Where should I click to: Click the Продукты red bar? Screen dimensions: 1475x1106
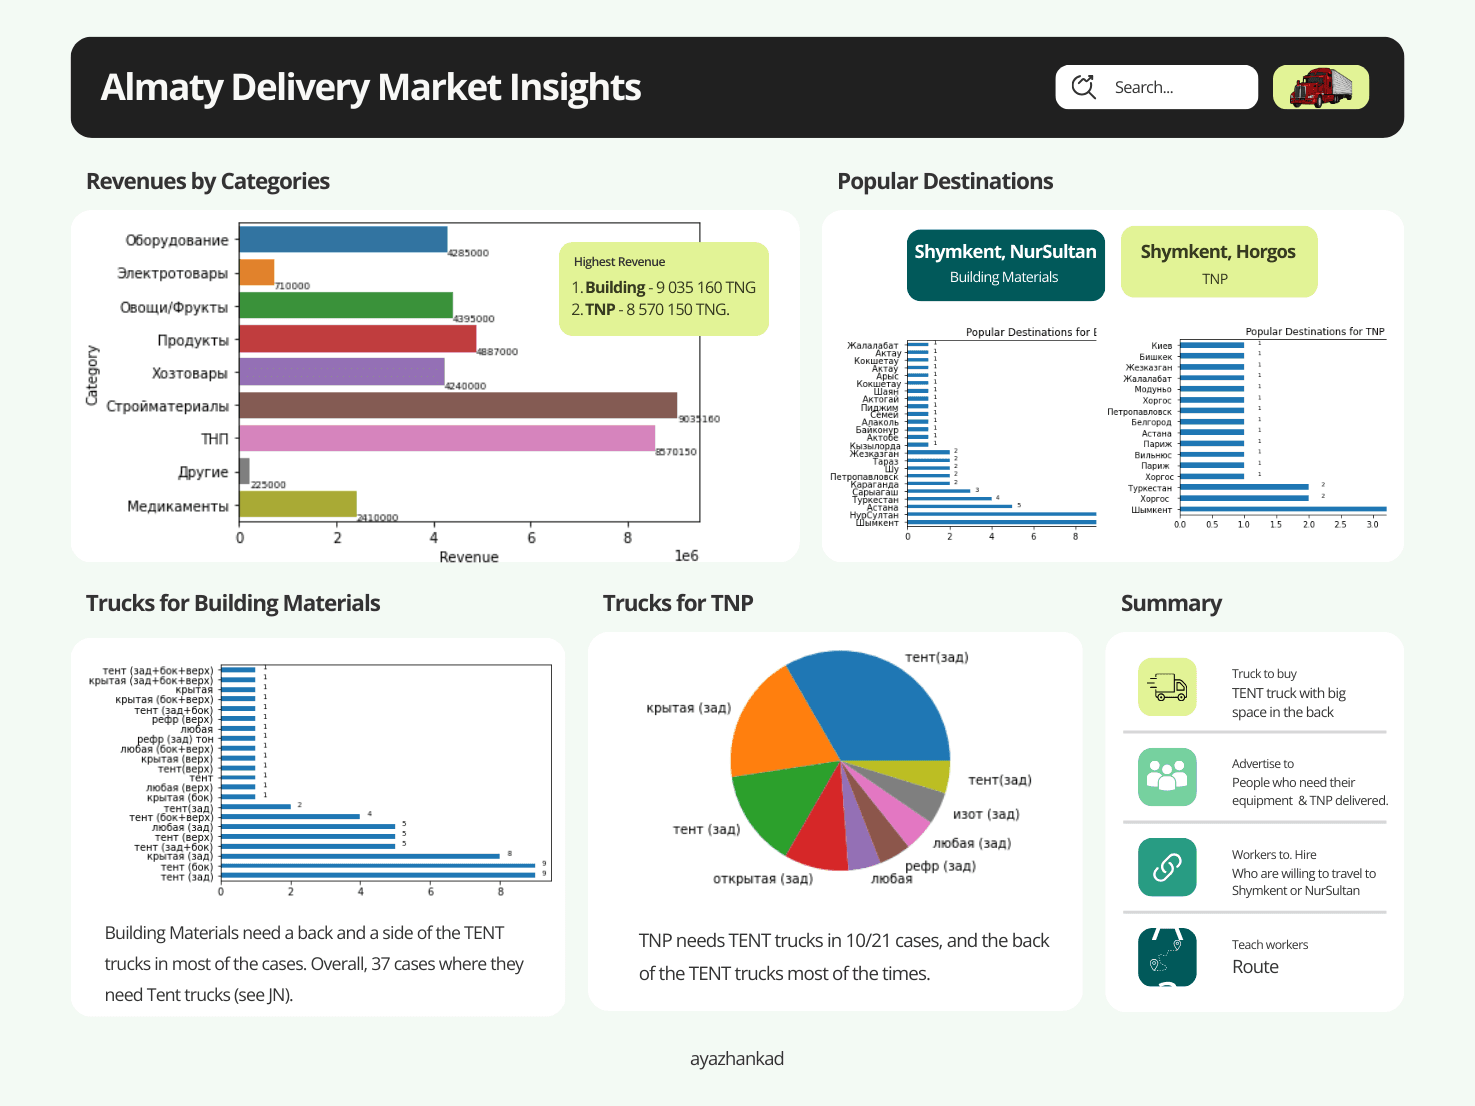tap(358, 339)
